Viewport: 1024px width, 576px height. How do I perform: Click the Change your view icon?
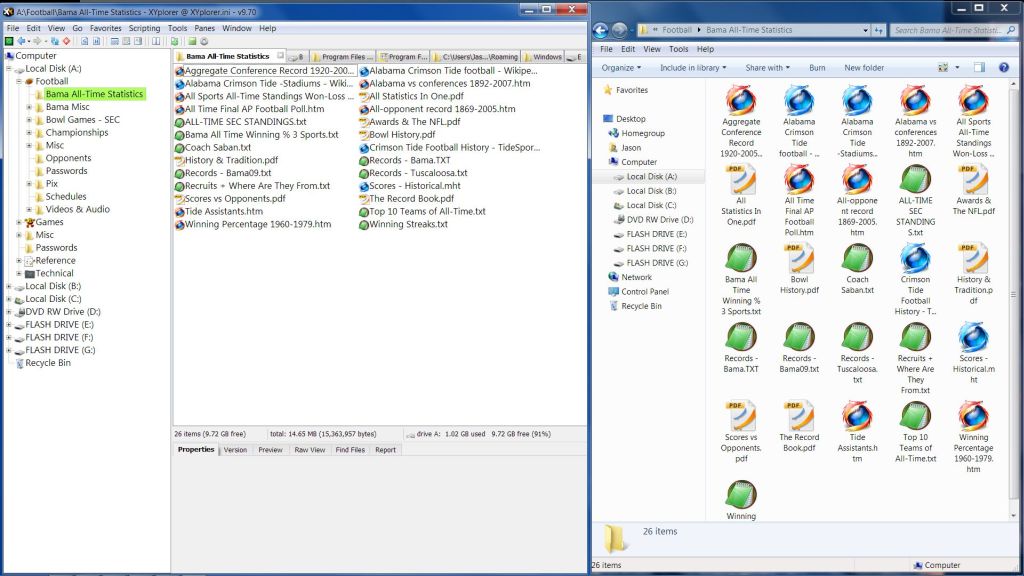tap(943, 68)
